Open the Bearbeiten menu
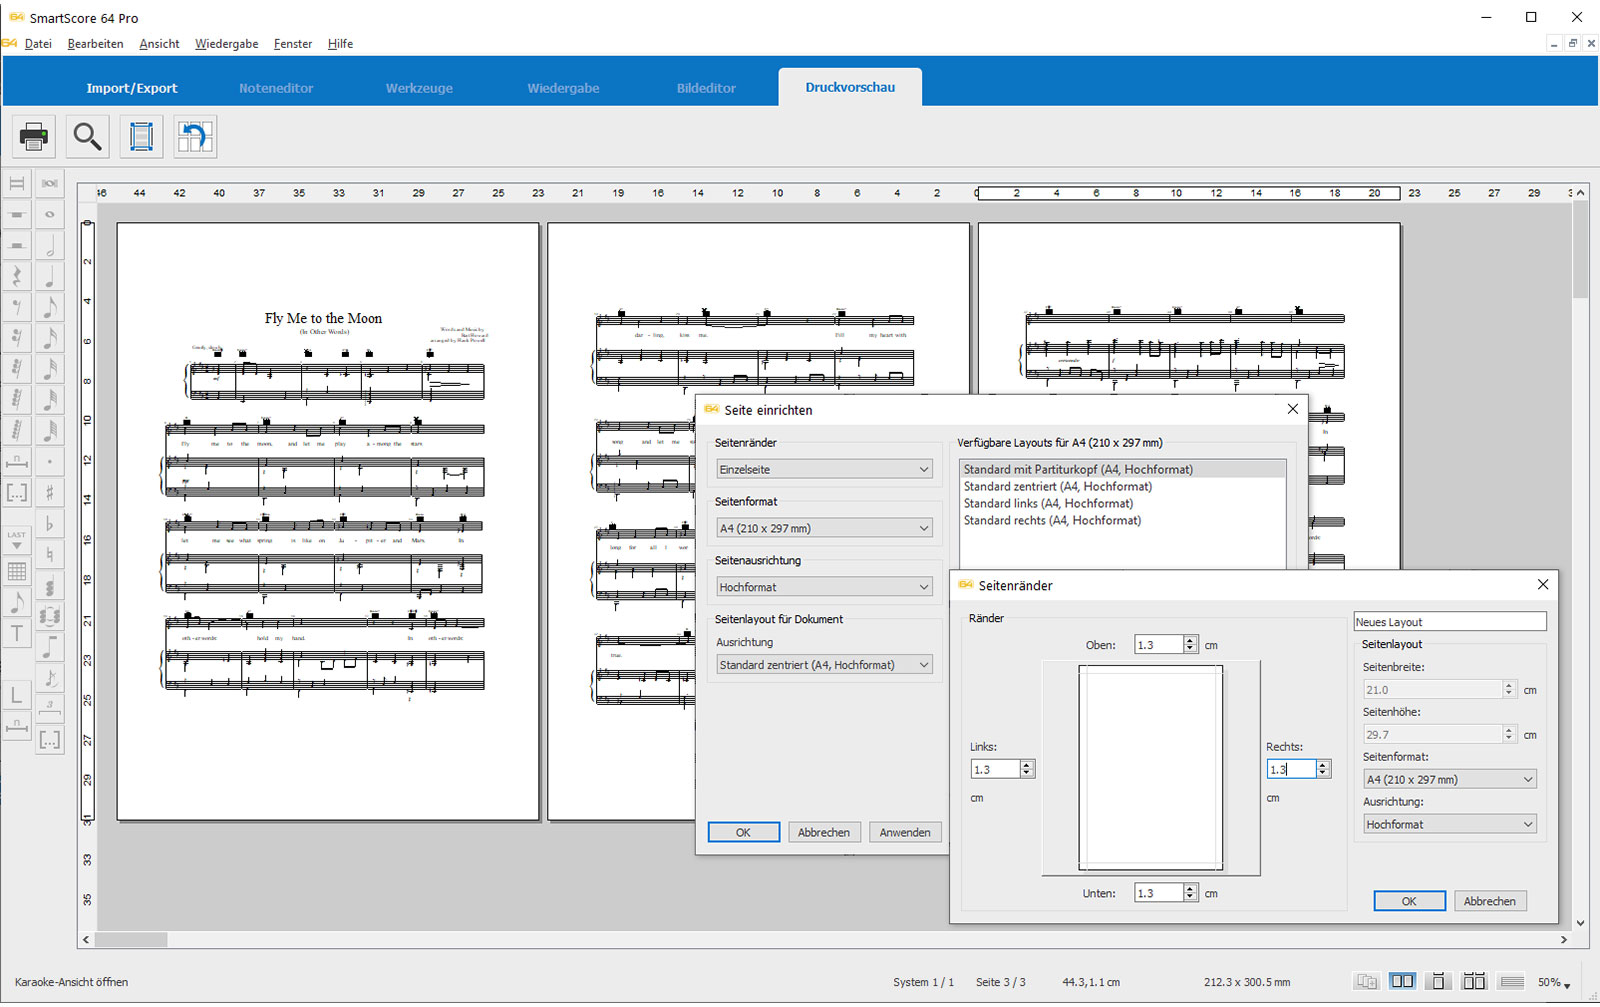Viewport: 1600px width, 1007px height. [x=95, y=44]
